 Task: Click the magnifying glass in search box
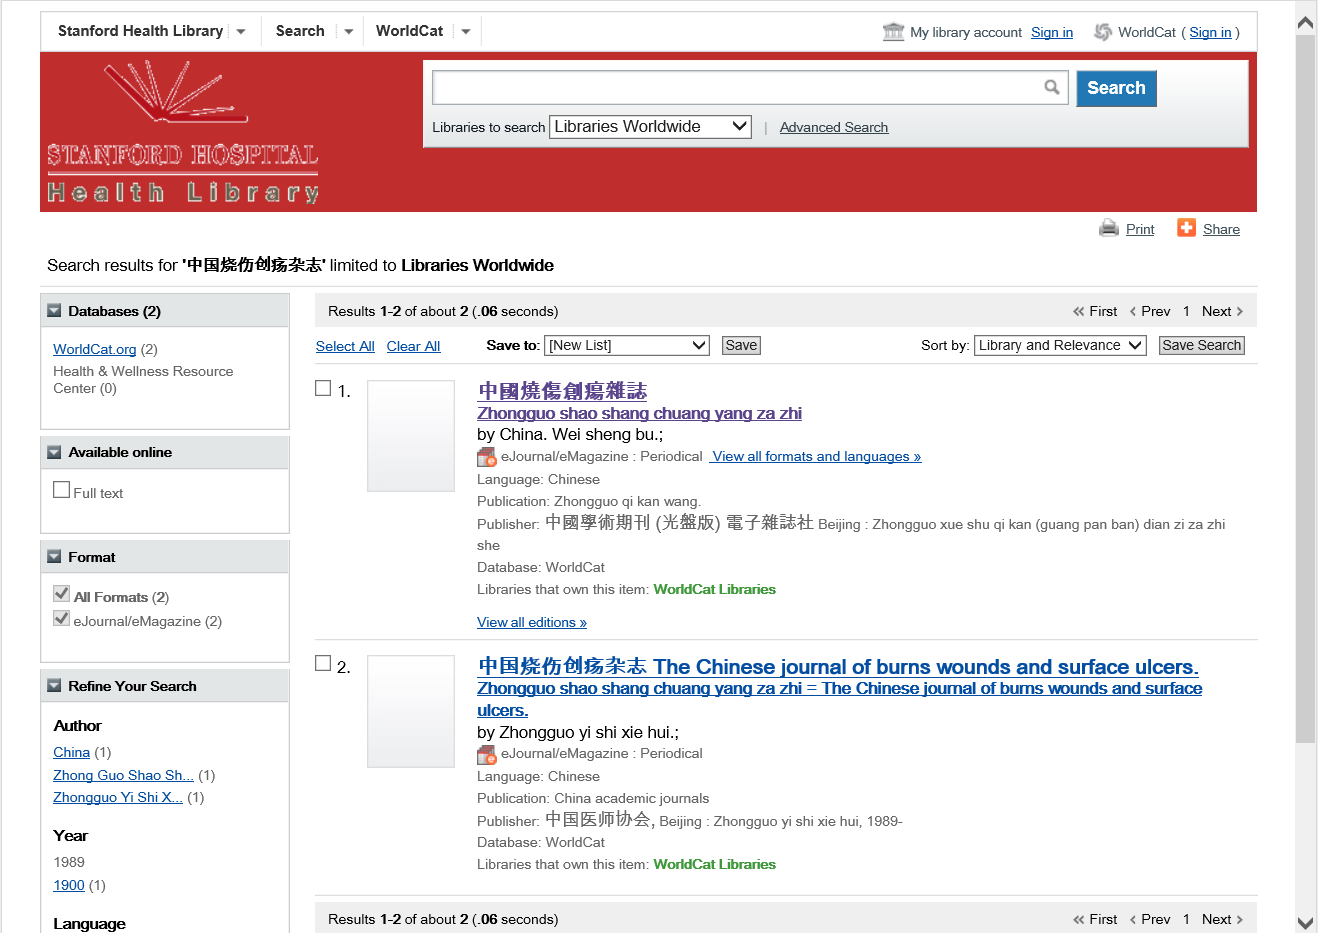[x=1051, y=87]
